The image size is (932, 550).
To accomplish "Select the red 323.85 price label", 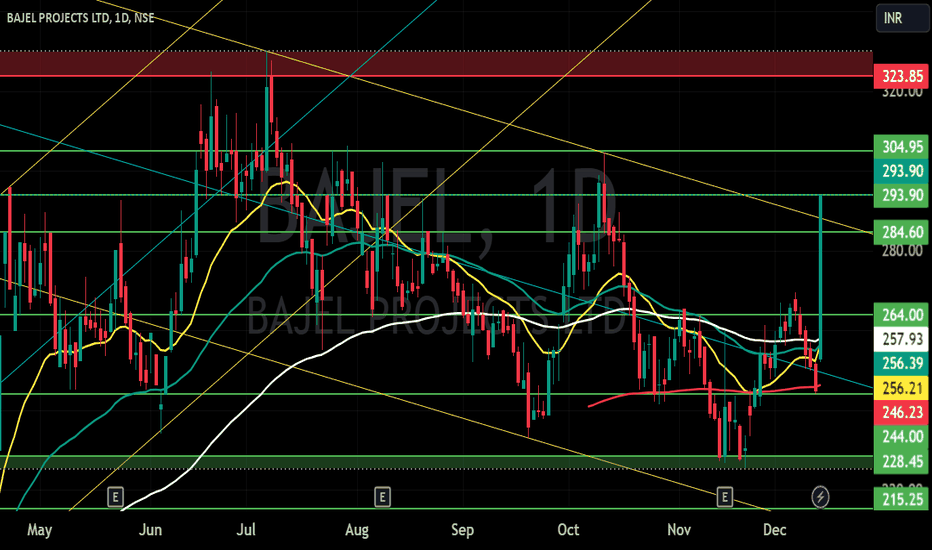I will click(x=901, y=76).
